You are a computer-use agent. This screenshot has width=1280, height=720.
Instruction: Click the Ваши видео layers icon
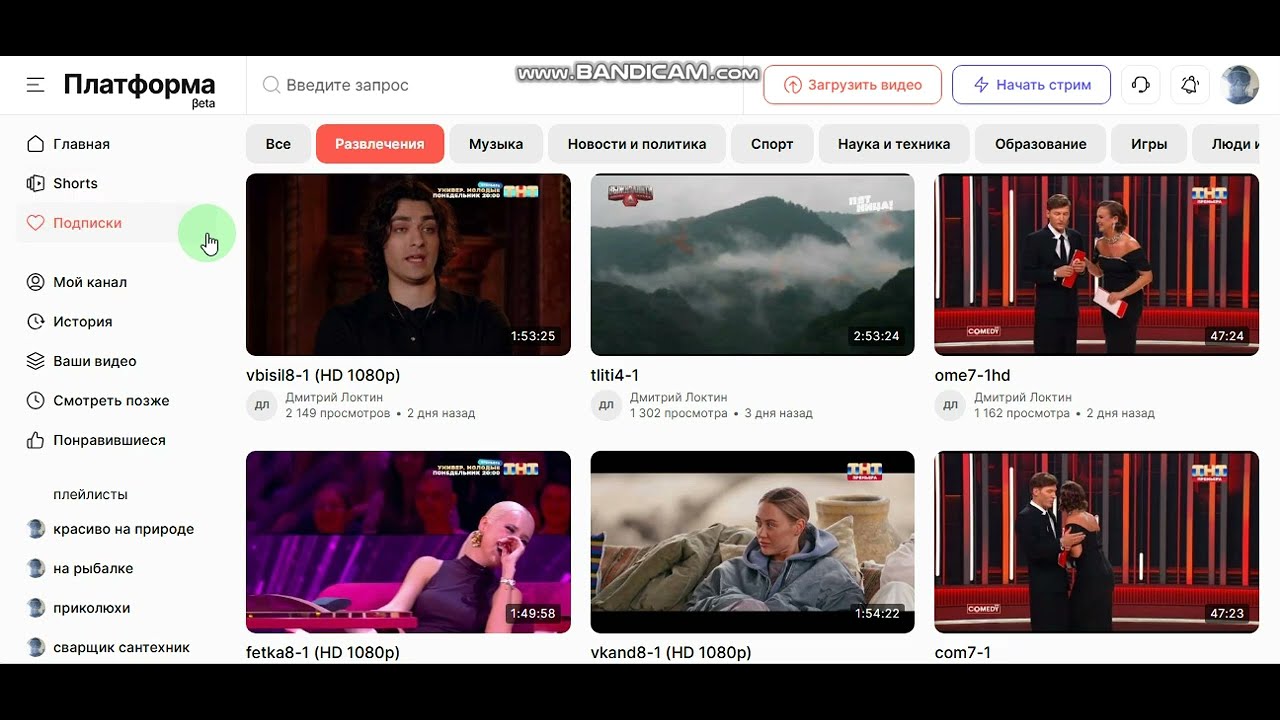36,361
